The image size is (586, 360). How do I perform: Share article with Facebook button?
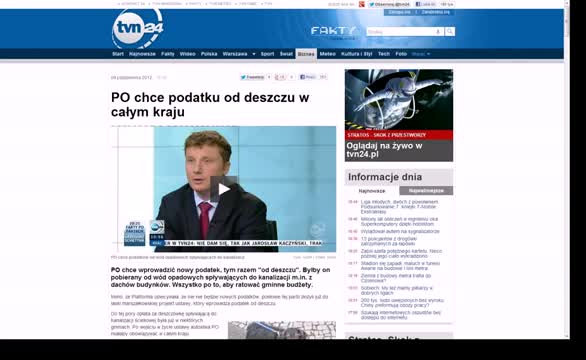[308, 77]
